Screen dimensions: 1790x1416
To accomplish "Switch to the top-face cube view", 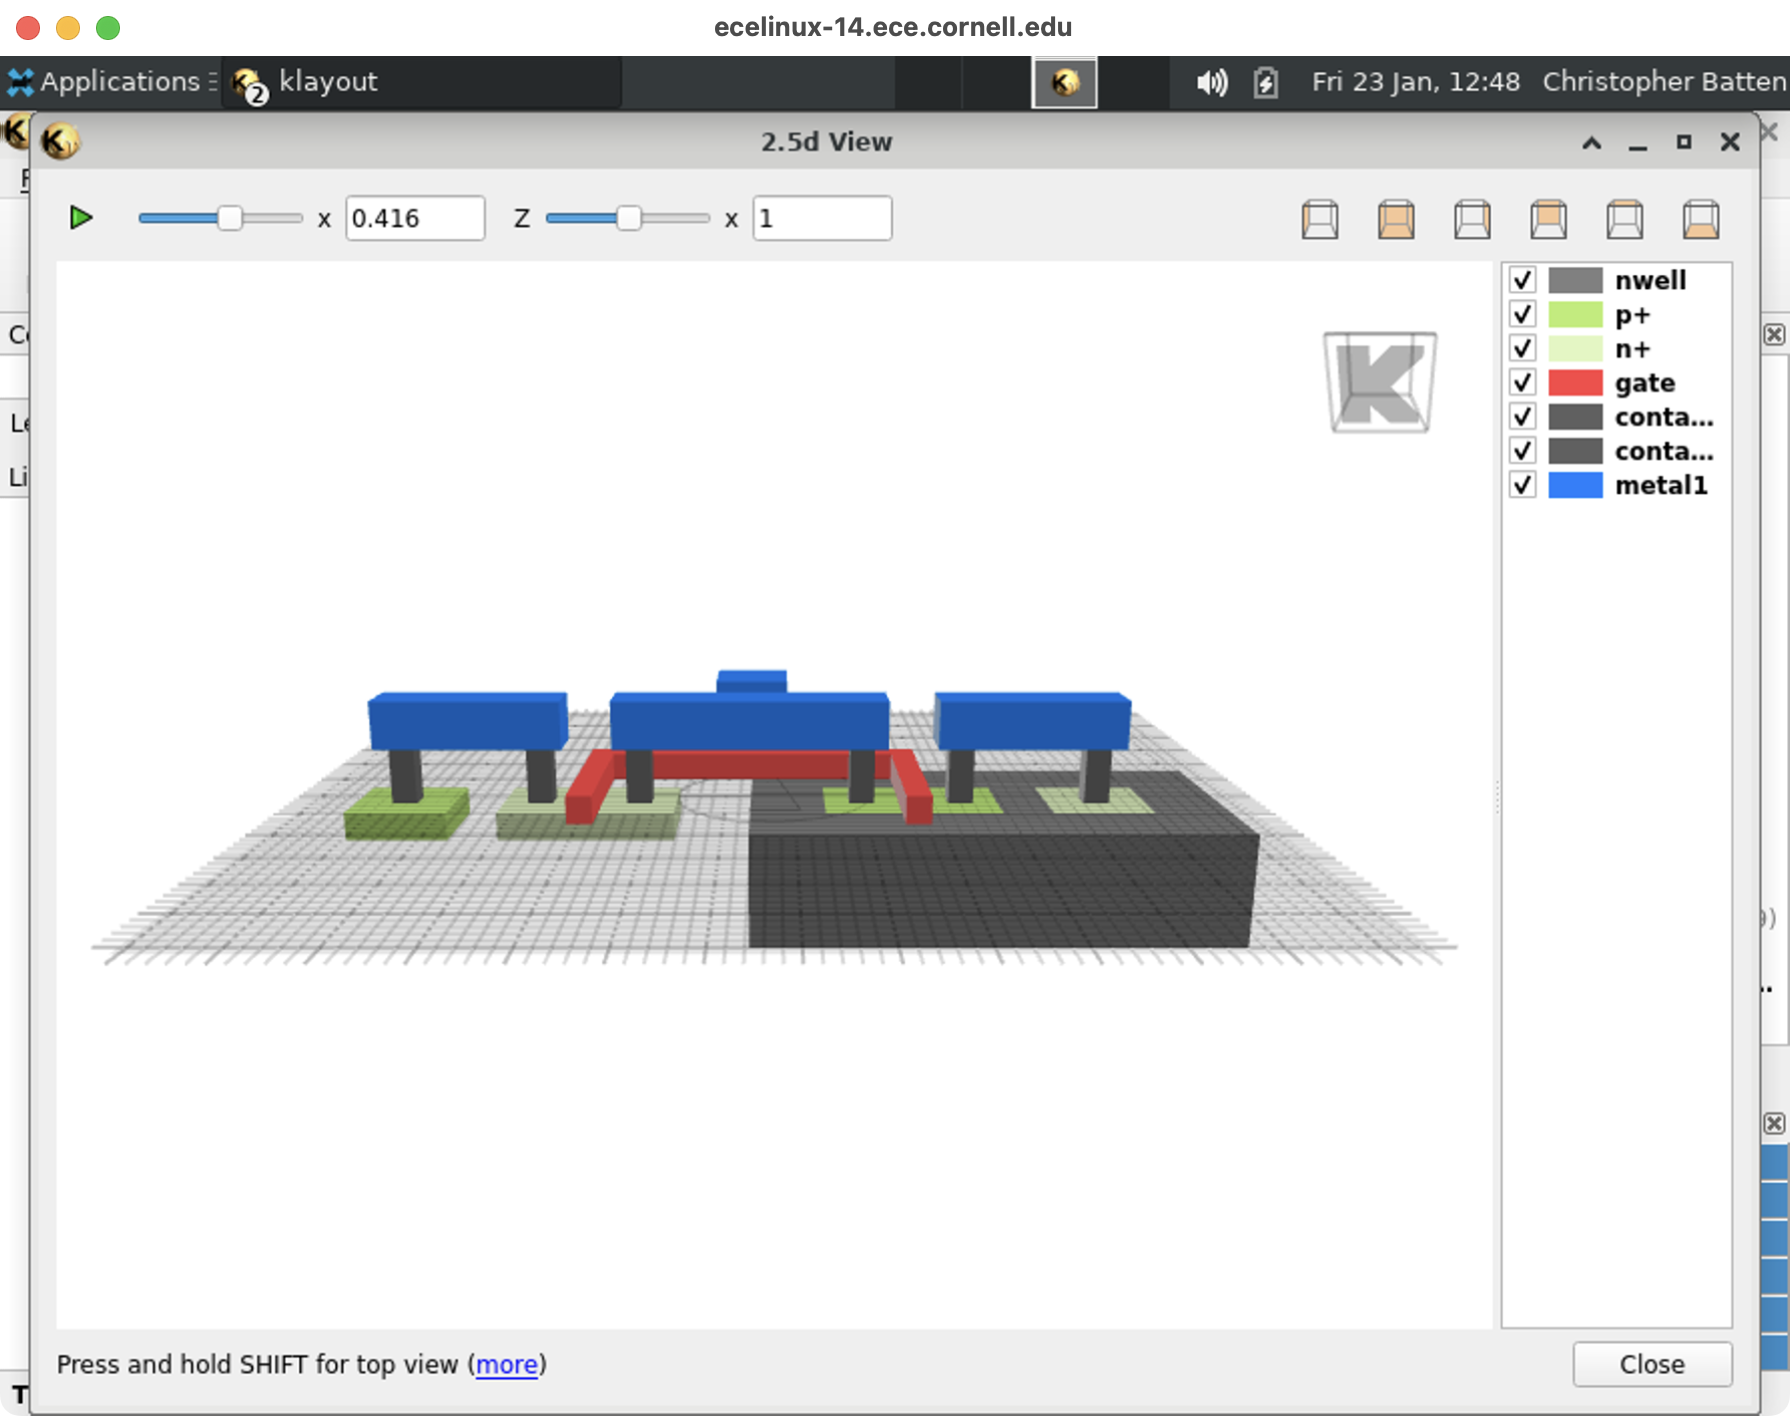I will (x=1624, y=219).
